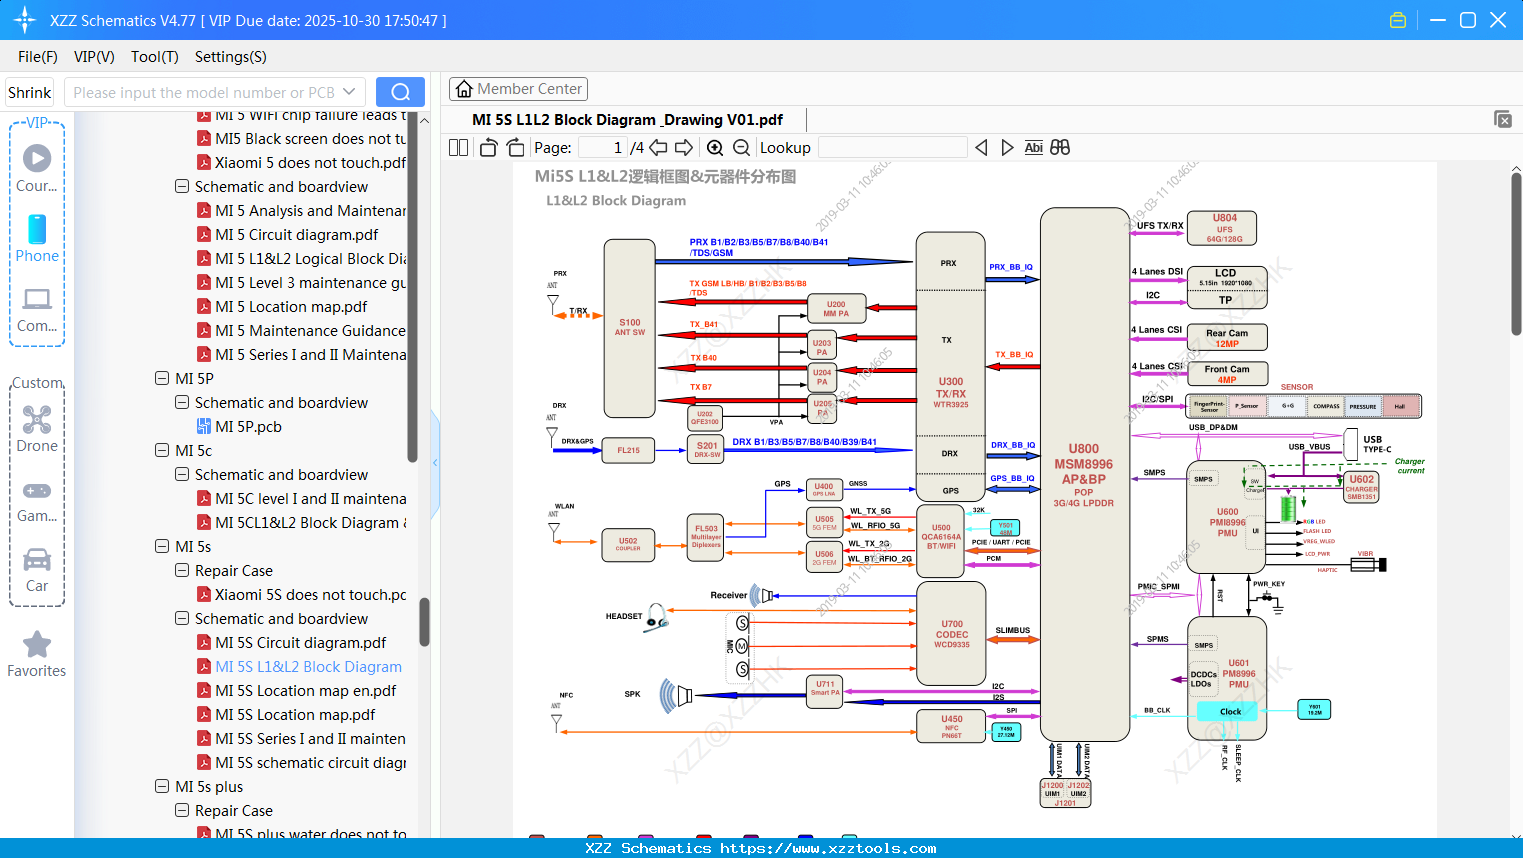The image size is (1523, 858).
Task: Open the binoculars search icon
Action: [1060, 147]
